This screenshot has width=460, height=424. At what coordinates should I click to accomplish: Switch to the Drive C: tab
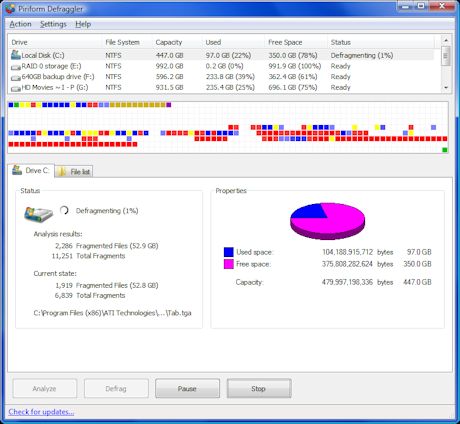31,171
